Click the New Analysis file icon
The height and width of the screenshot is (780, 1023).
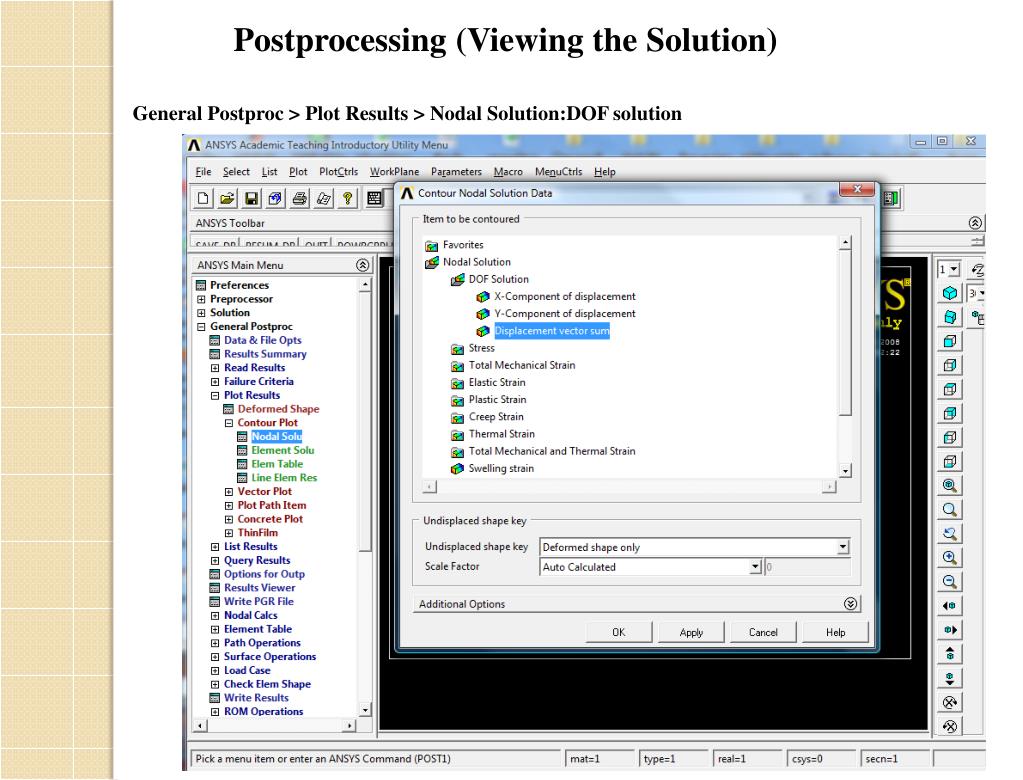[203, 198]
